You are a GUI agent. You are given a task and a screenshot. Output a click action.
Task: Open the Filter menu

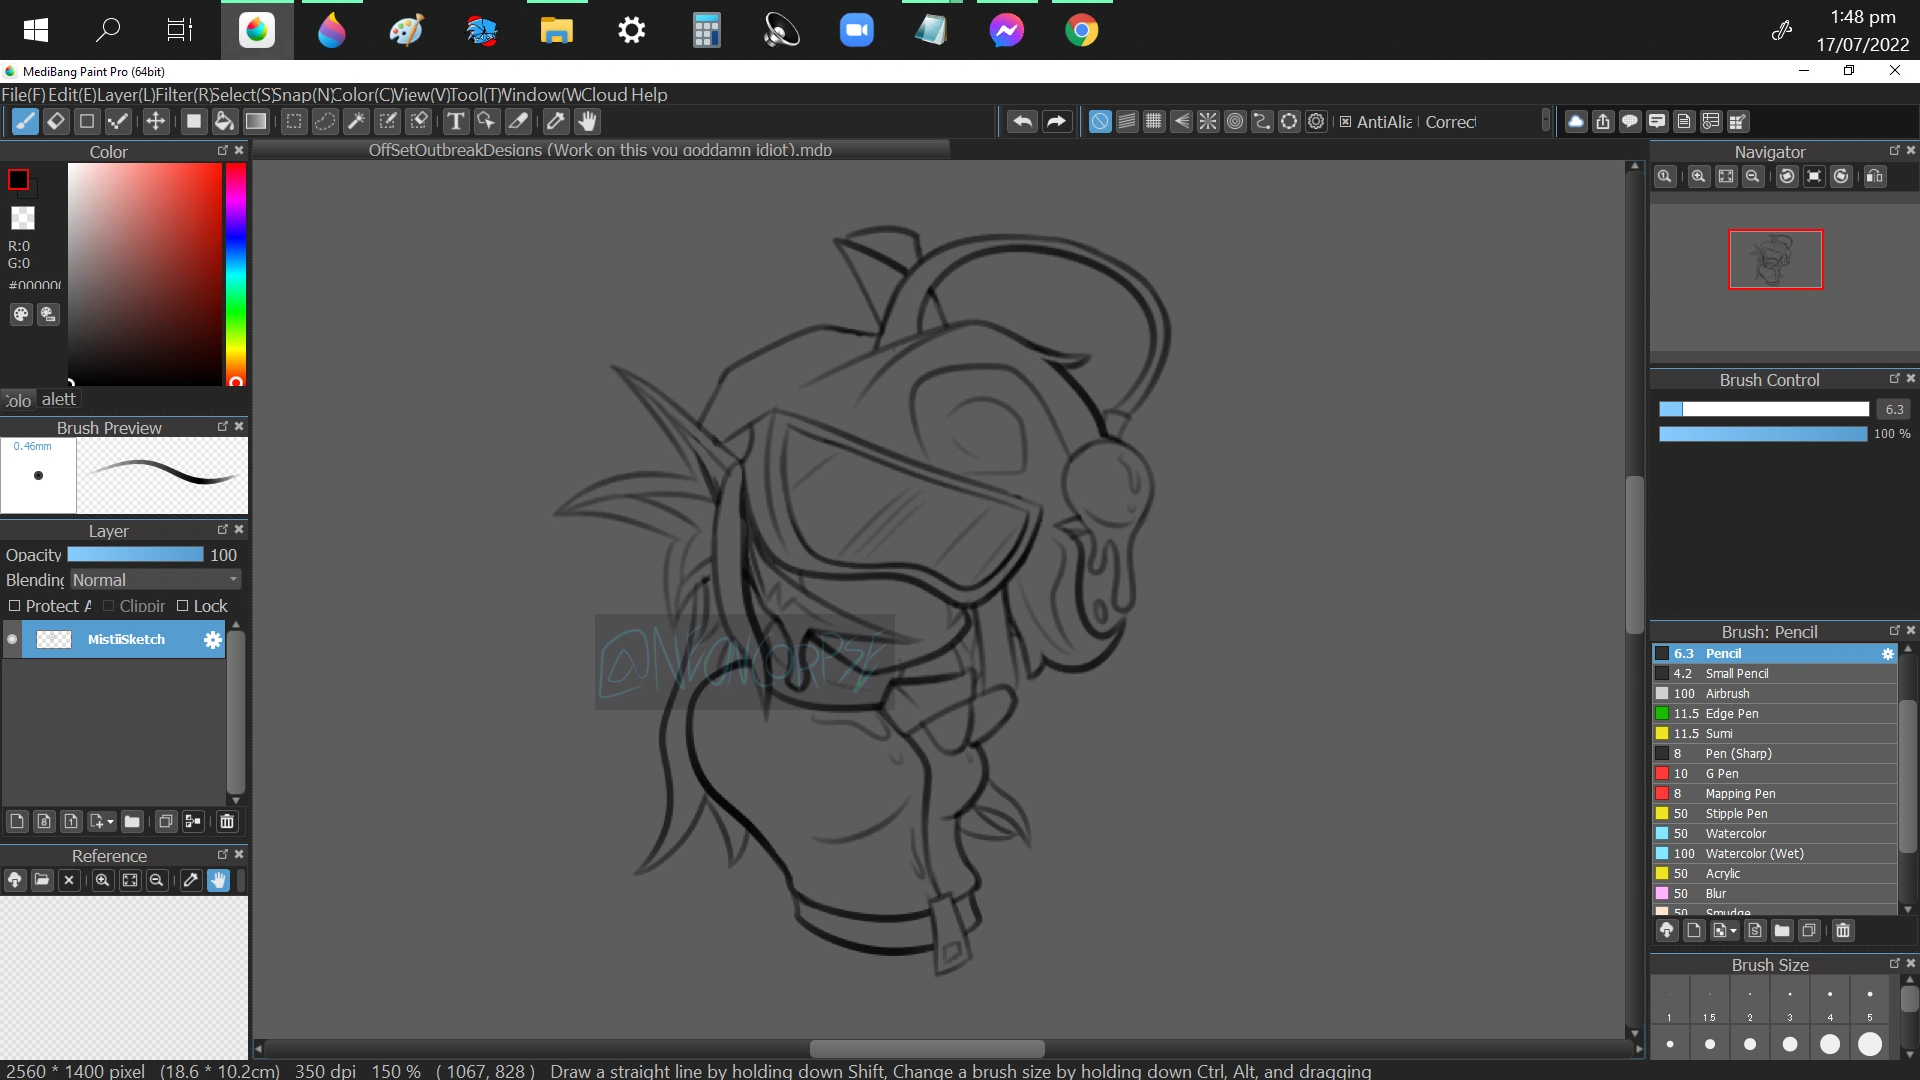182,95
